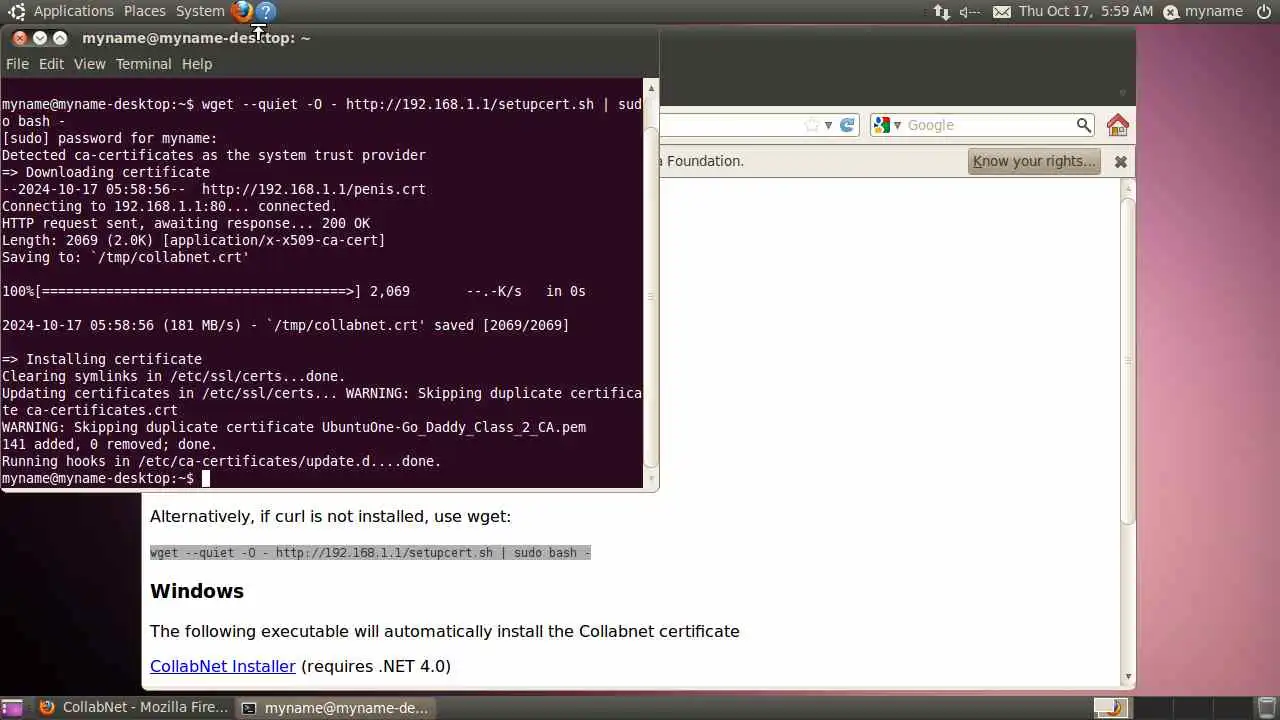Open the CollabNet Installer link

point(223,666)
